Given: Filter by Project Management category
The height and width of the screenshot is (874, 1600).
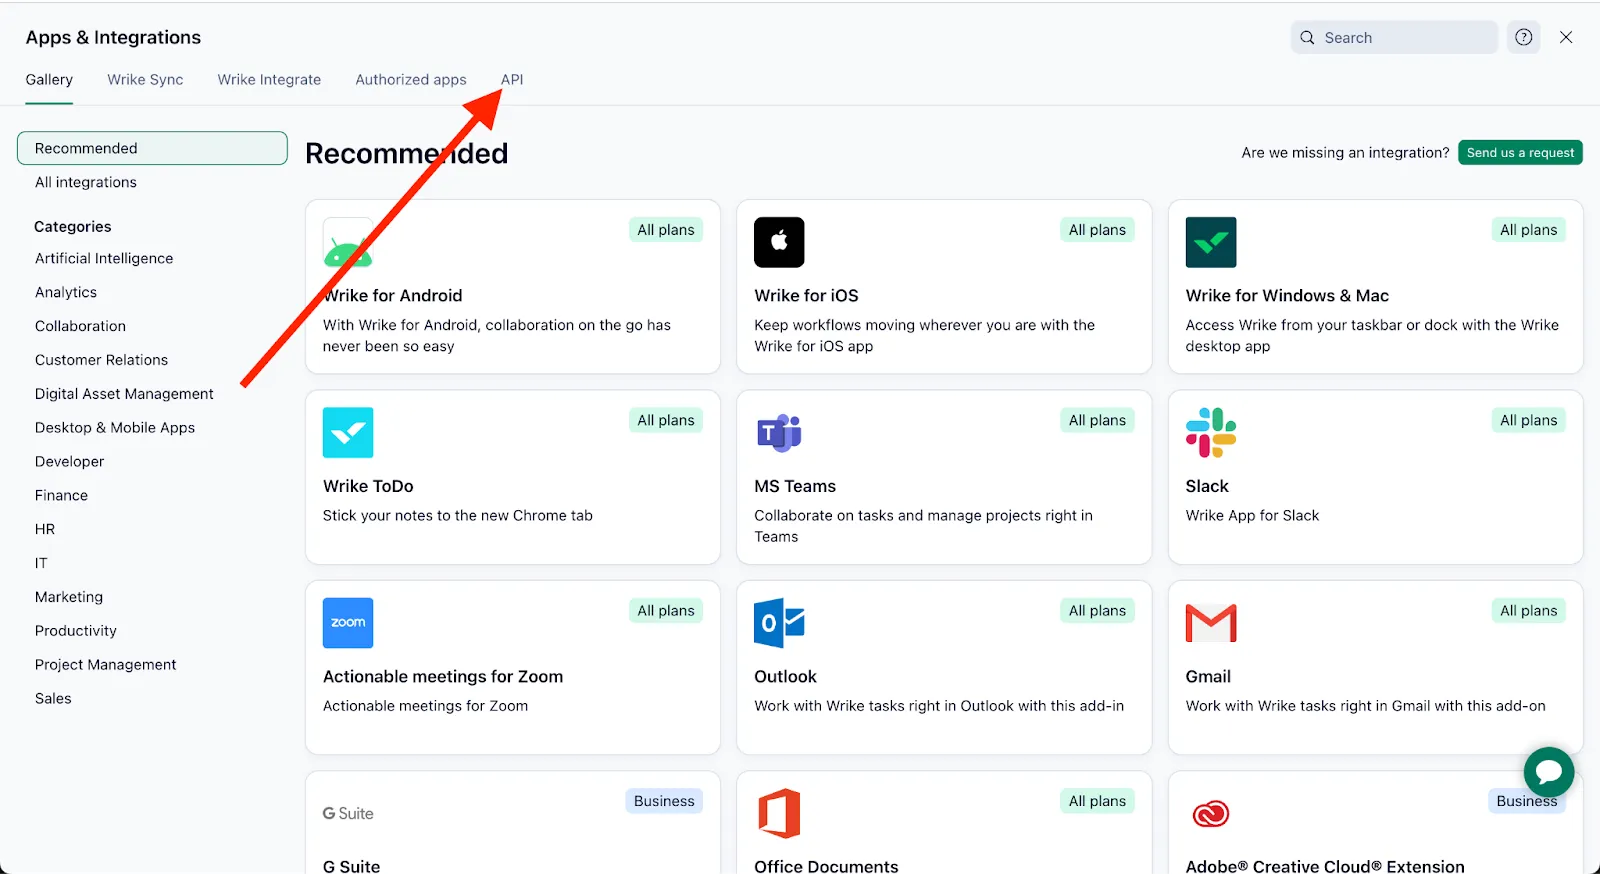Looking at the screenshot, I should (105, 665).
